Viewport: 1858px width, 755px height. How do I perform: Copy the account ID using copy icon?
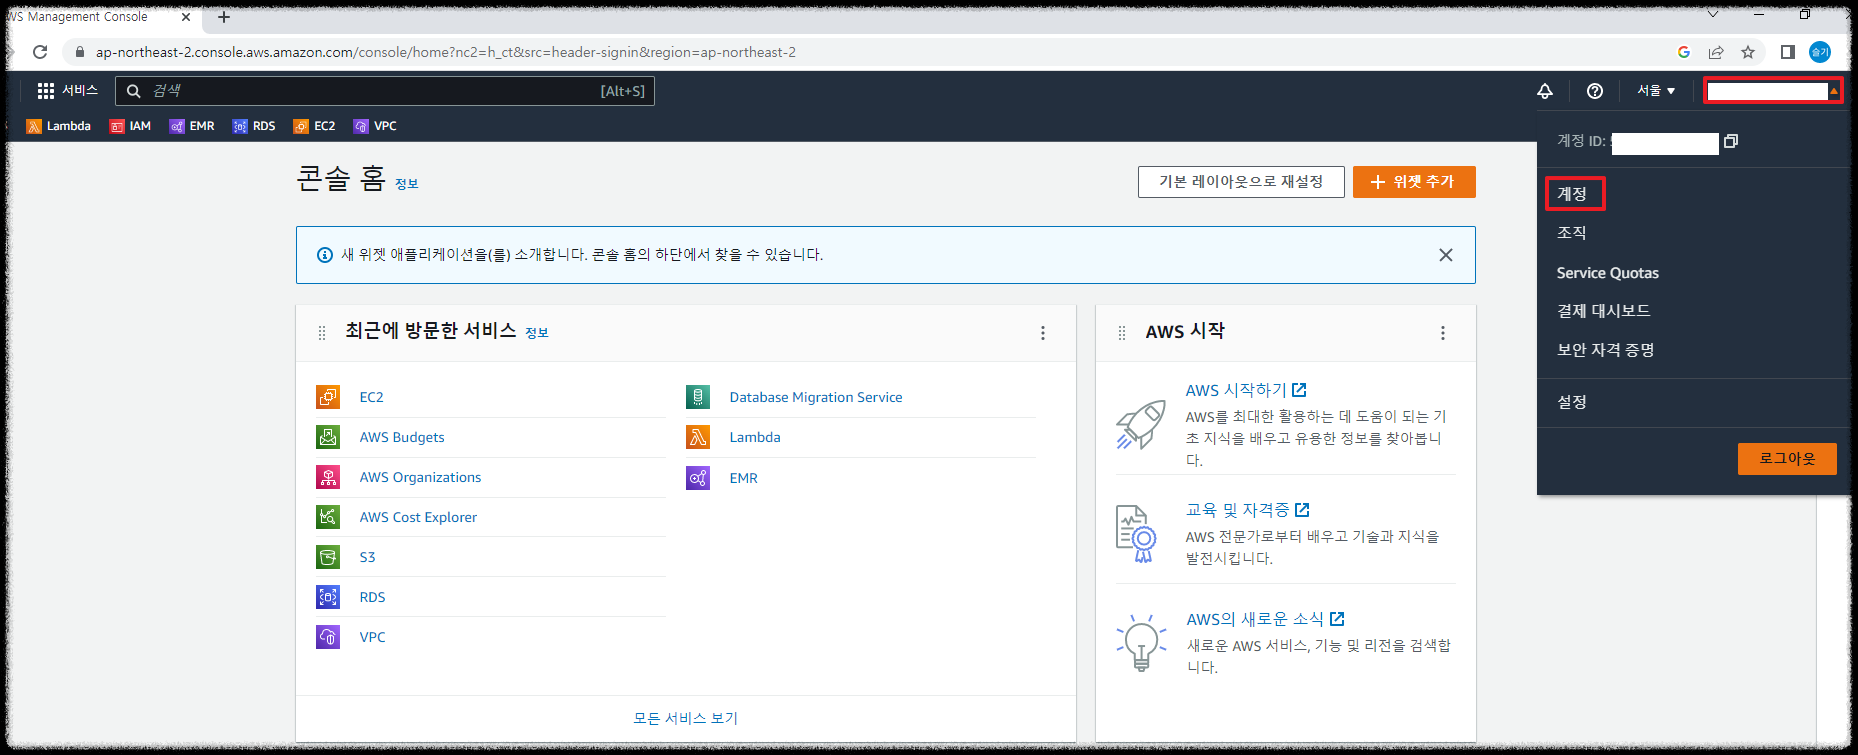[x=1731, y=141]
